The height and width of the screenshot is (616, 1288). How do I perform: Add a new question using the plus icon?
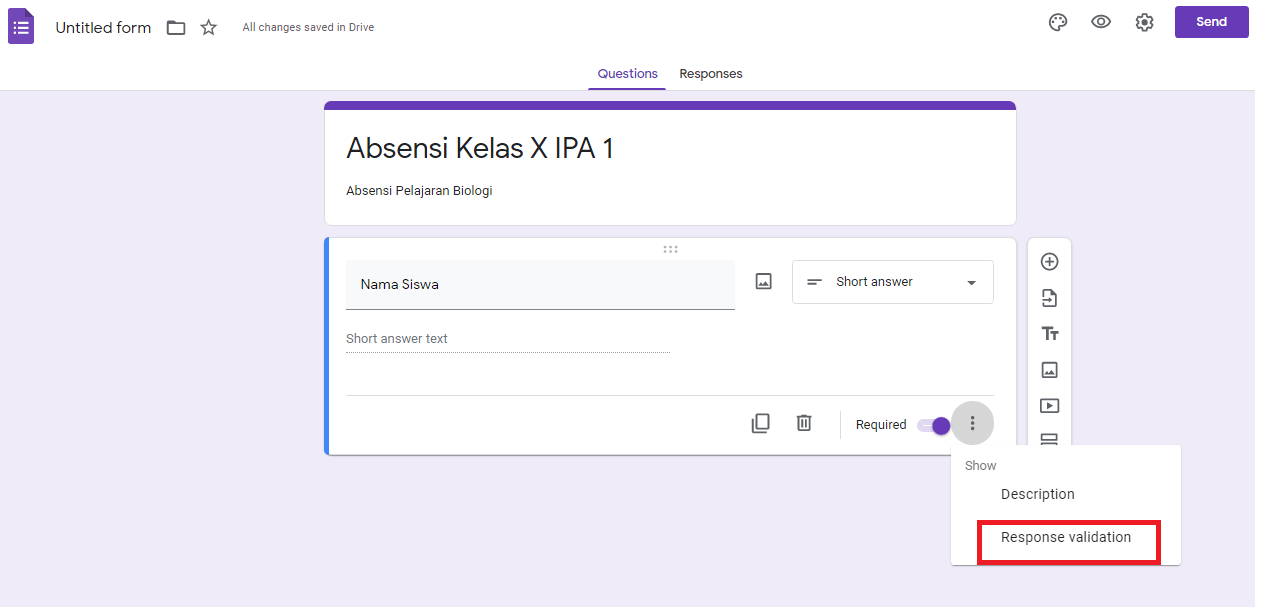click(x=1049, y=261)
